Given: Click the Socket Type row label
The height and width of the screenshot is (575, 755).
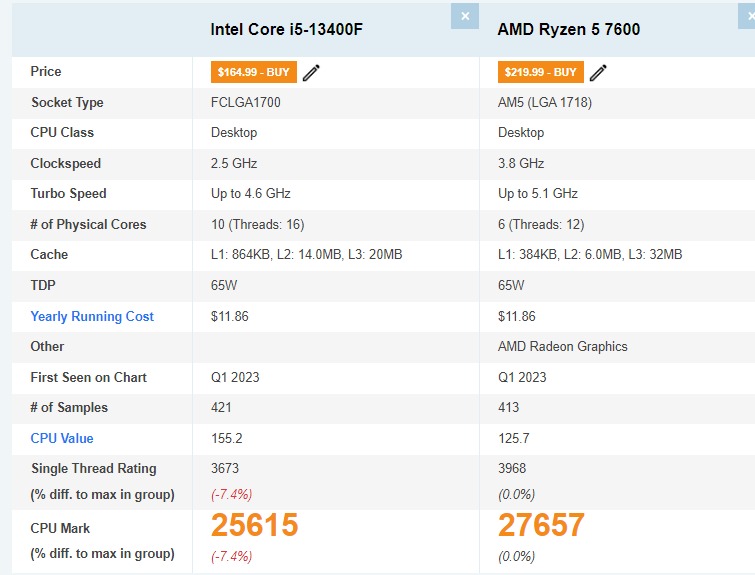Looking at the screenshot, I should point(67,103).
